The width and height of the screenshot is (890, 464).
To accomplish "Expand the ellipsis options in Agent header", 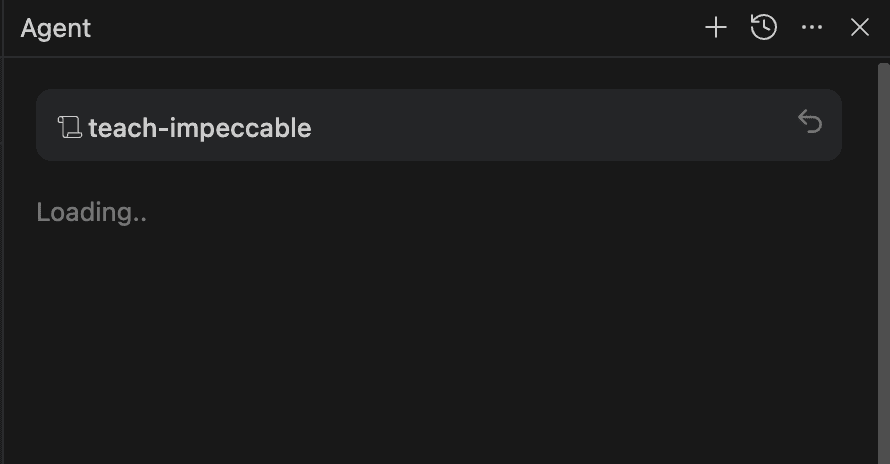I will (812, 28).
